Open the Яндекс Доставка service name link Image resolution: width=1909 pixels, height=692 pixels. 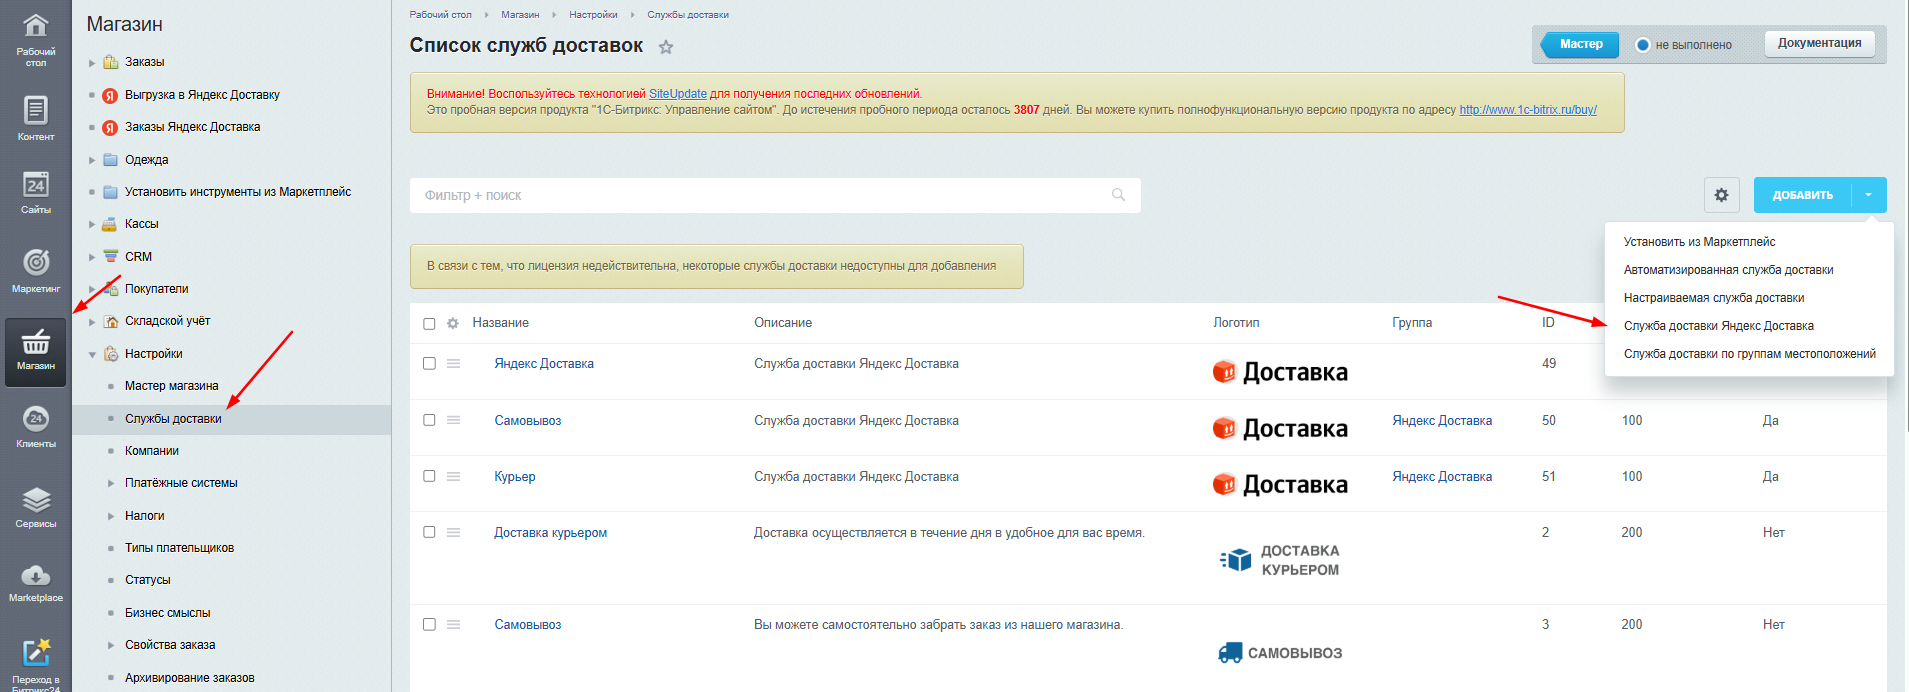544,364
